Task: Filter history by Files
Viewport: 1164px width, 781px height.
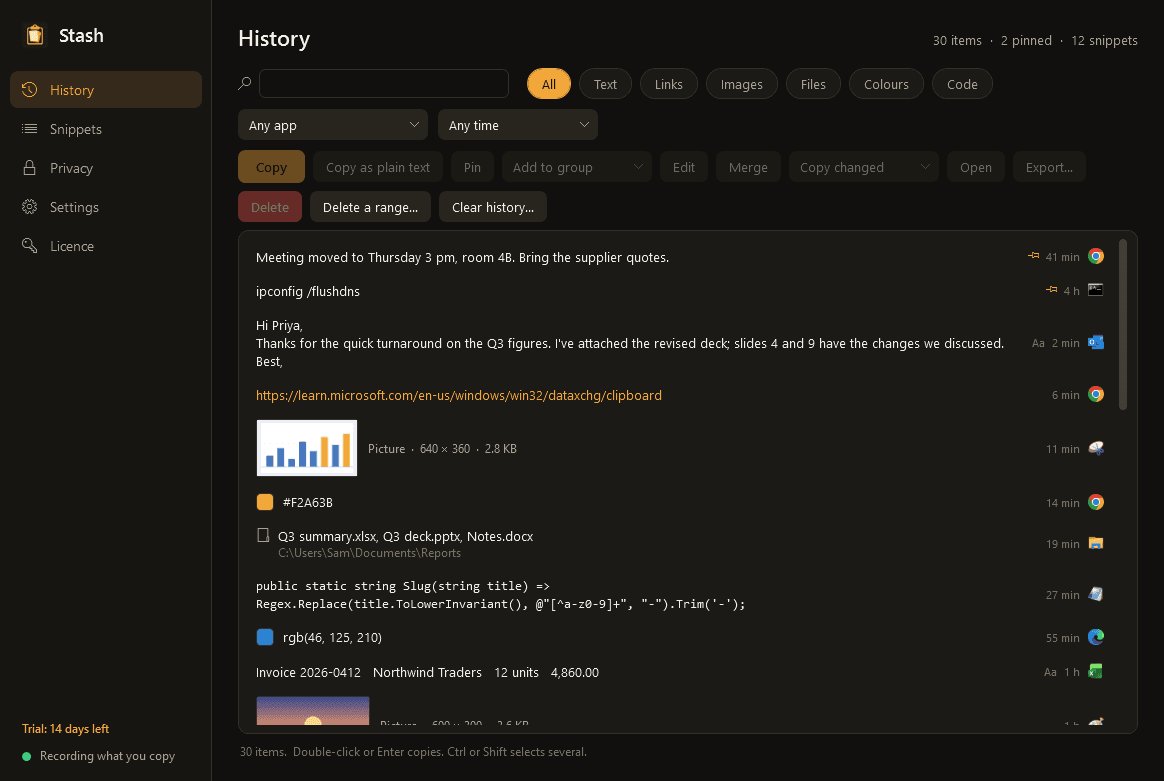Action: pyautogui.click(x=813, y=84)
